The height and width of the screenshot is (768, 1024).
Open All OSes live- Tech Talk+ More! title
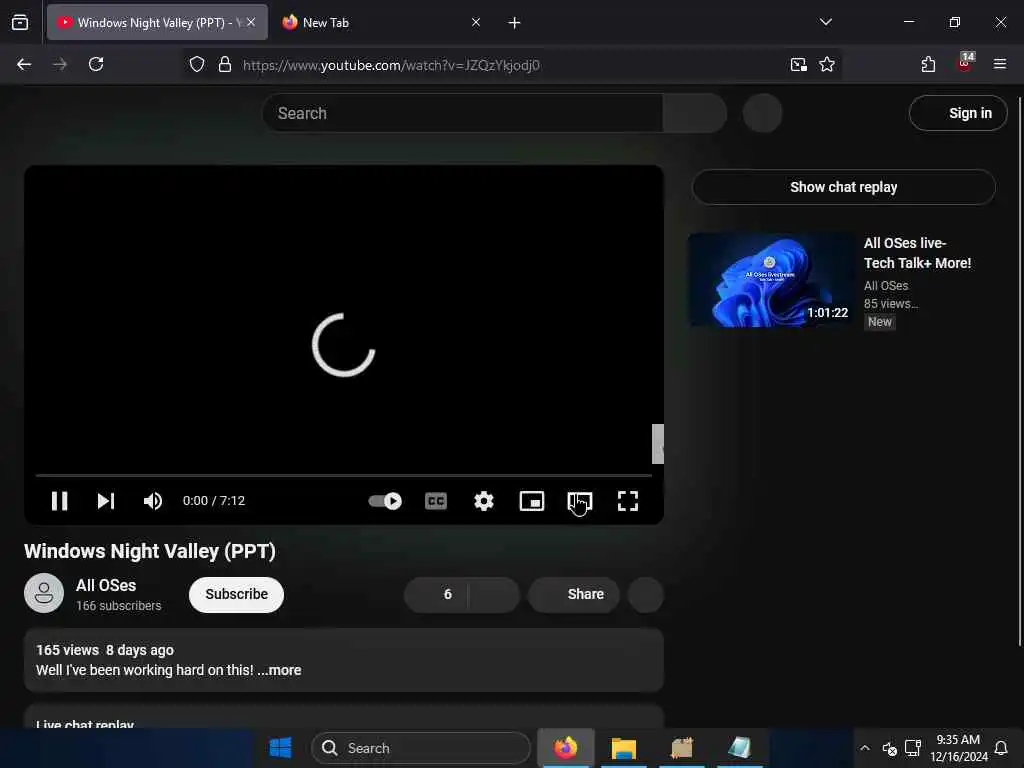click(917, 253)
